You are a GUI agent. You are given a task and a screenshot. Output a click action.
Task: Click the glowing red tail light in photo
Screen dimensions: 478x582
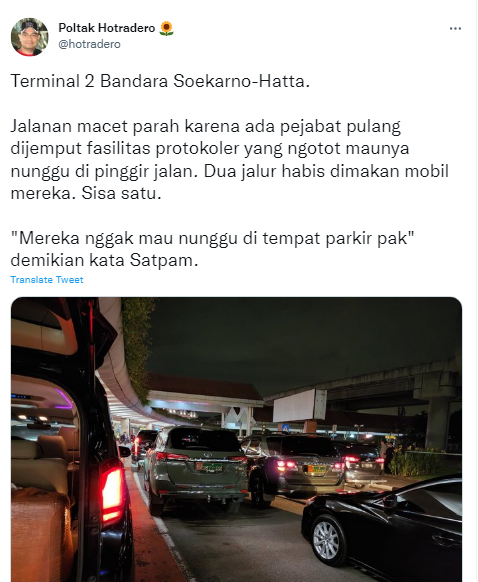[112, 494]
